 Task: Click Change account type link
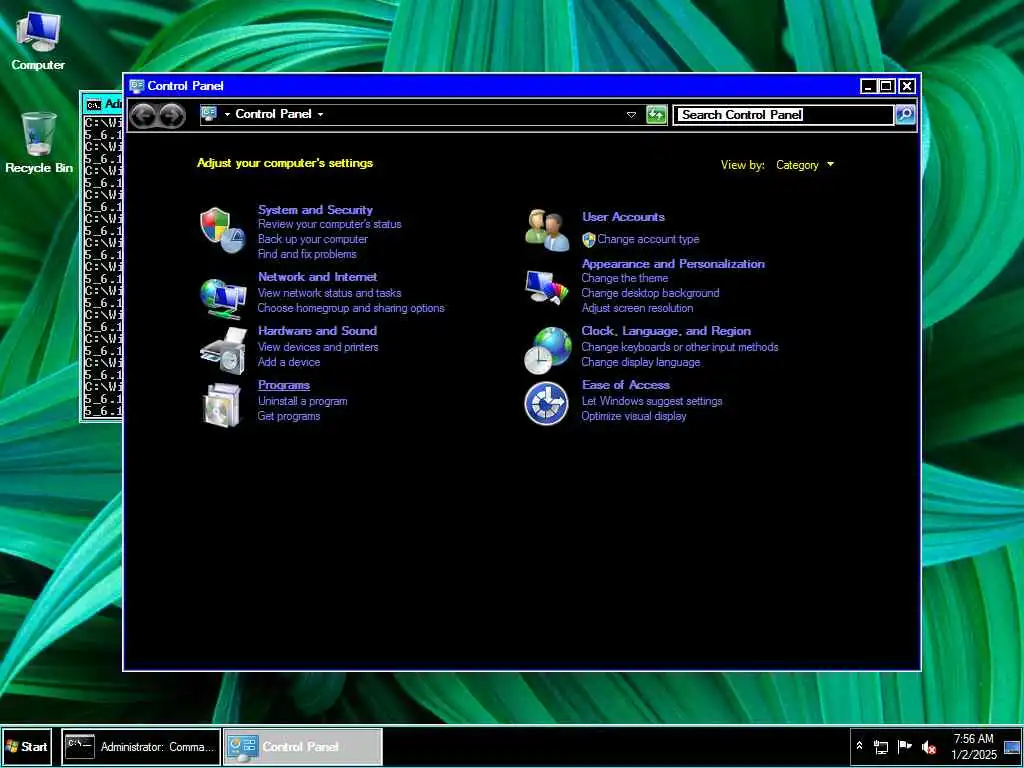(648, 240)
